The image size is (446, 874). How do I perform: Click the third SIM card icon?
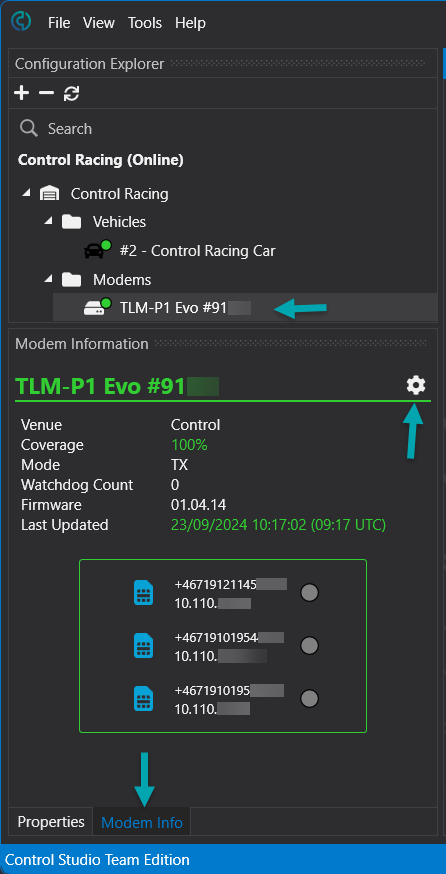coord(144,699)
